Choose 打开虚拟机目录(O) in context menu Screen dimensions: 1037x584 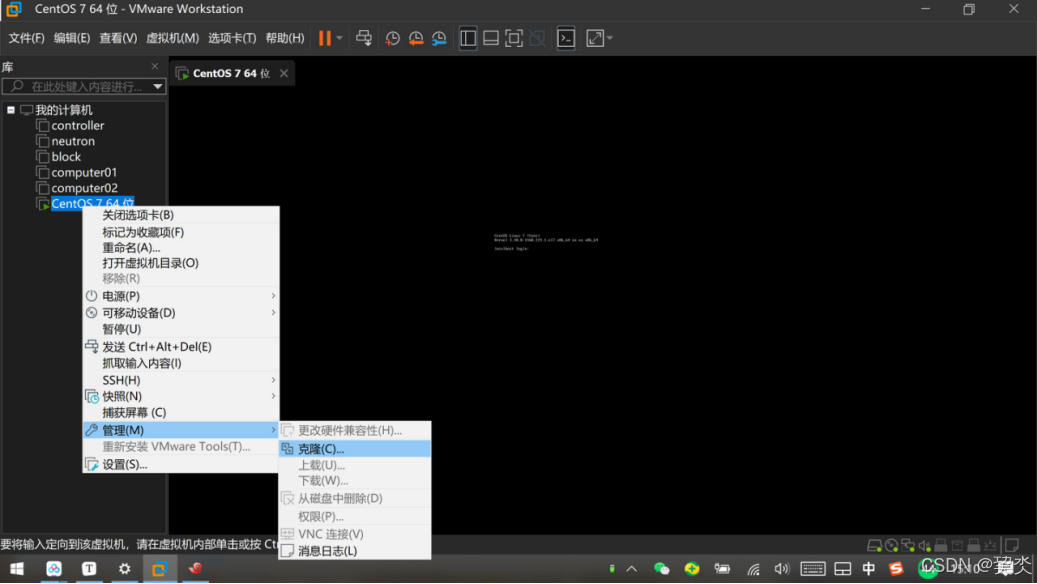[181, 263]
